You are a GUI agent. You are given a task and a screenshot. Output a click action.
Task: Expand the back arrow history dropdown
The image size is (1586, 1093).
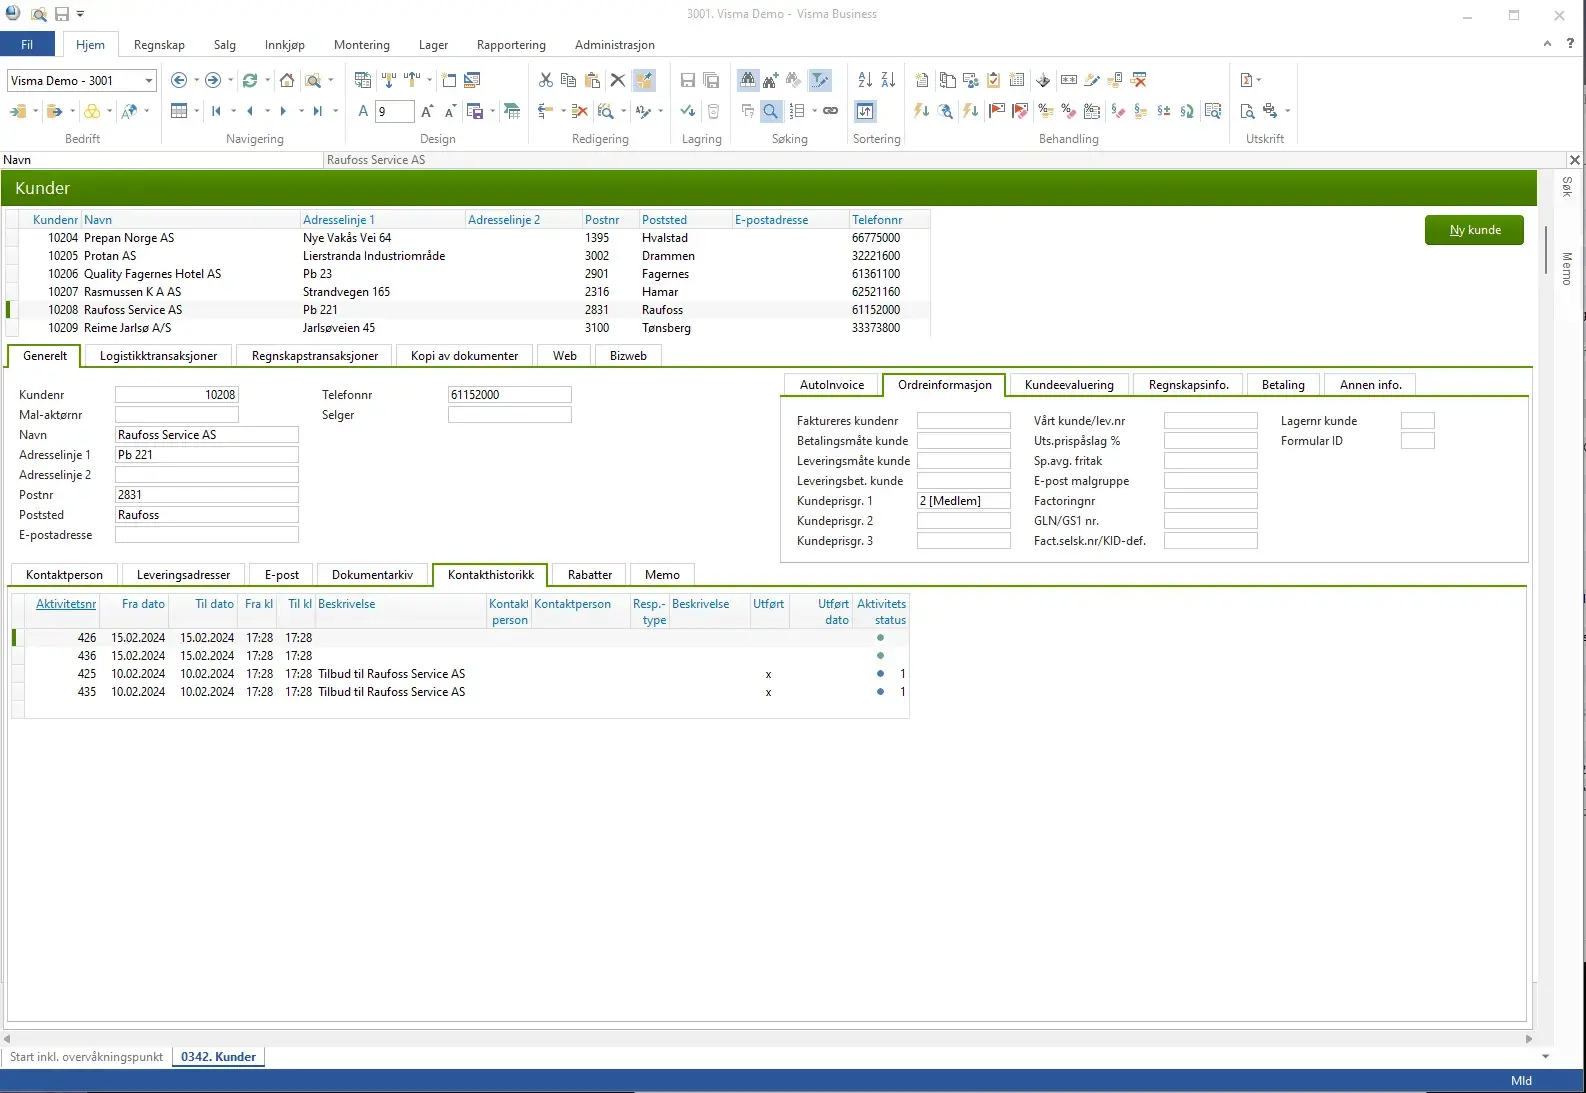point(196,80)
